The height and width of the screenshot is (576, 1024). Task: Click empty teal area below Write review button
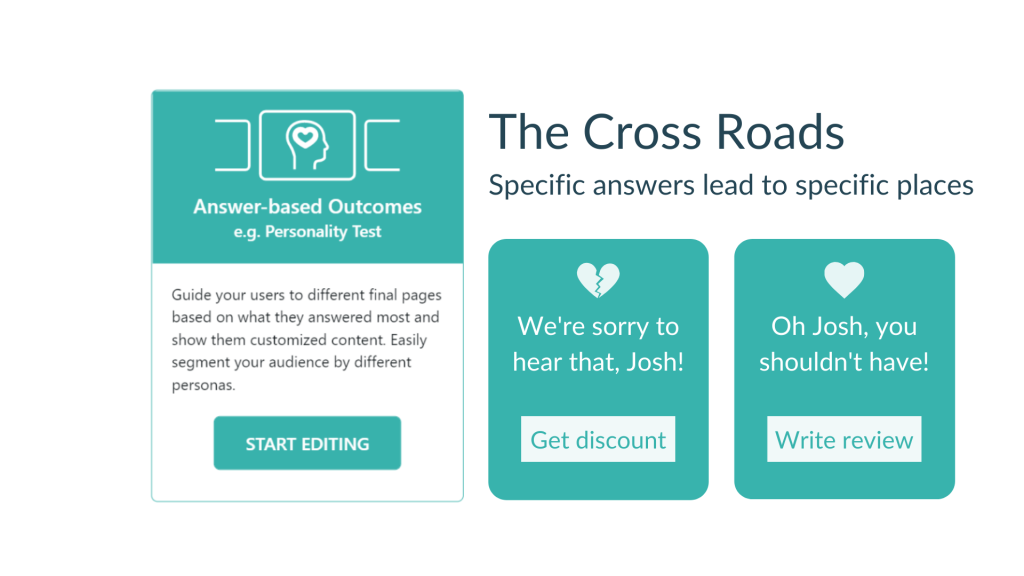(x=844, y=480)
